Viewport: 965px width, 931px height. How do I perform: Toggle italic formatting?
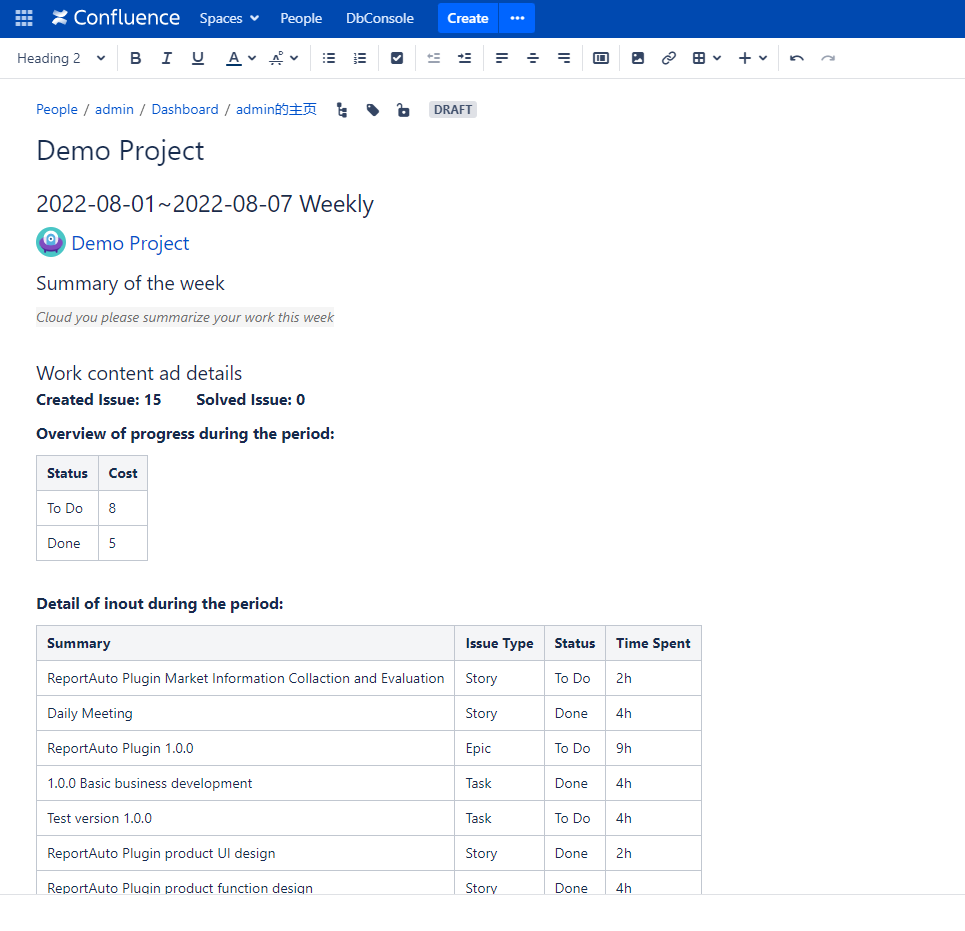pyautogui.click(x=167, y=58)
